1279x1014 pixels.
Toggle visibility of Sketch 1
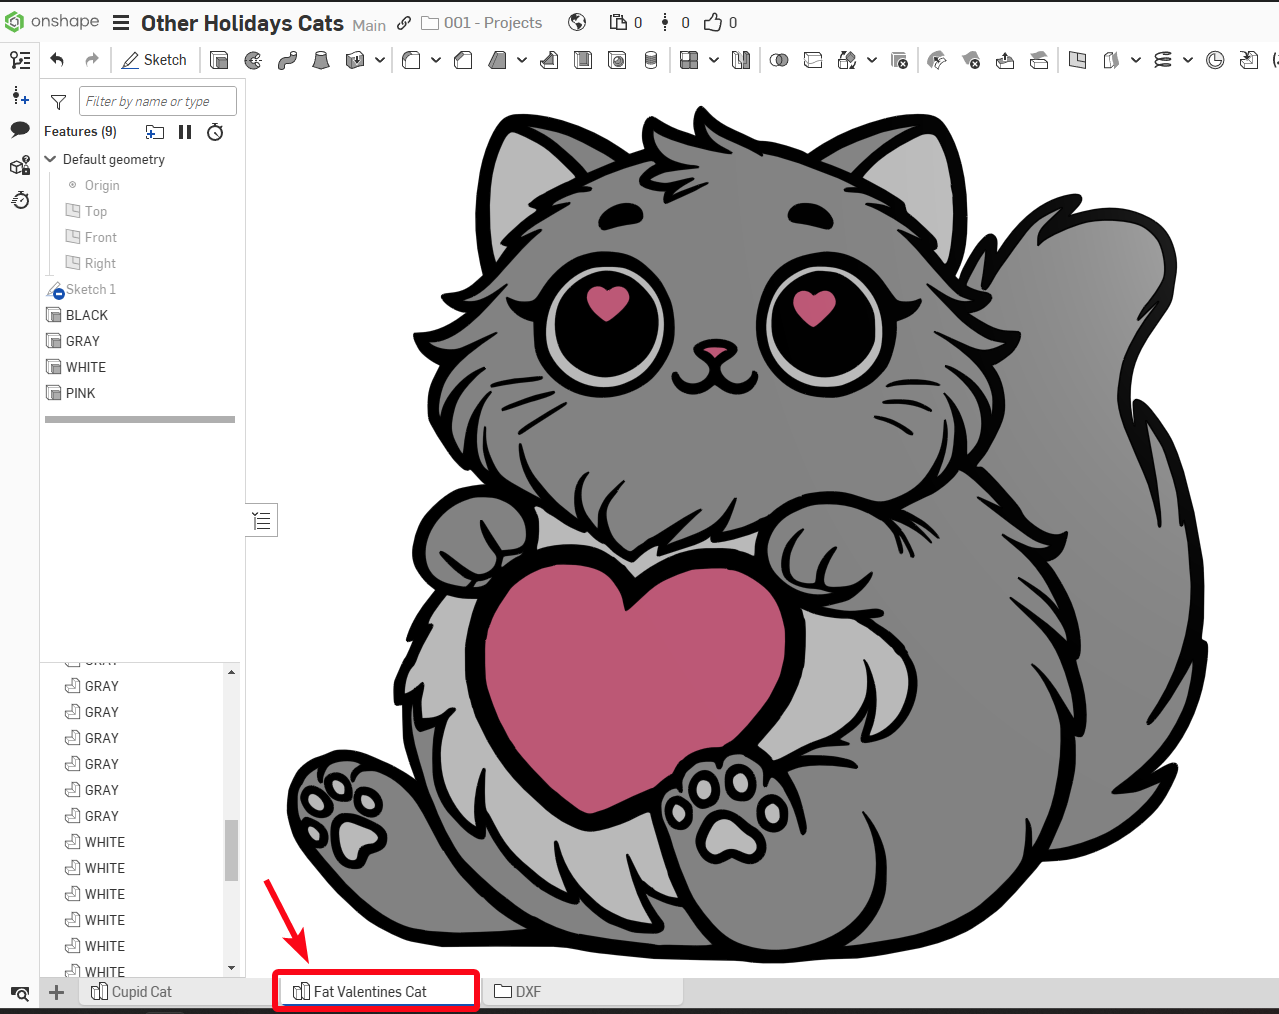coord(56,290)
